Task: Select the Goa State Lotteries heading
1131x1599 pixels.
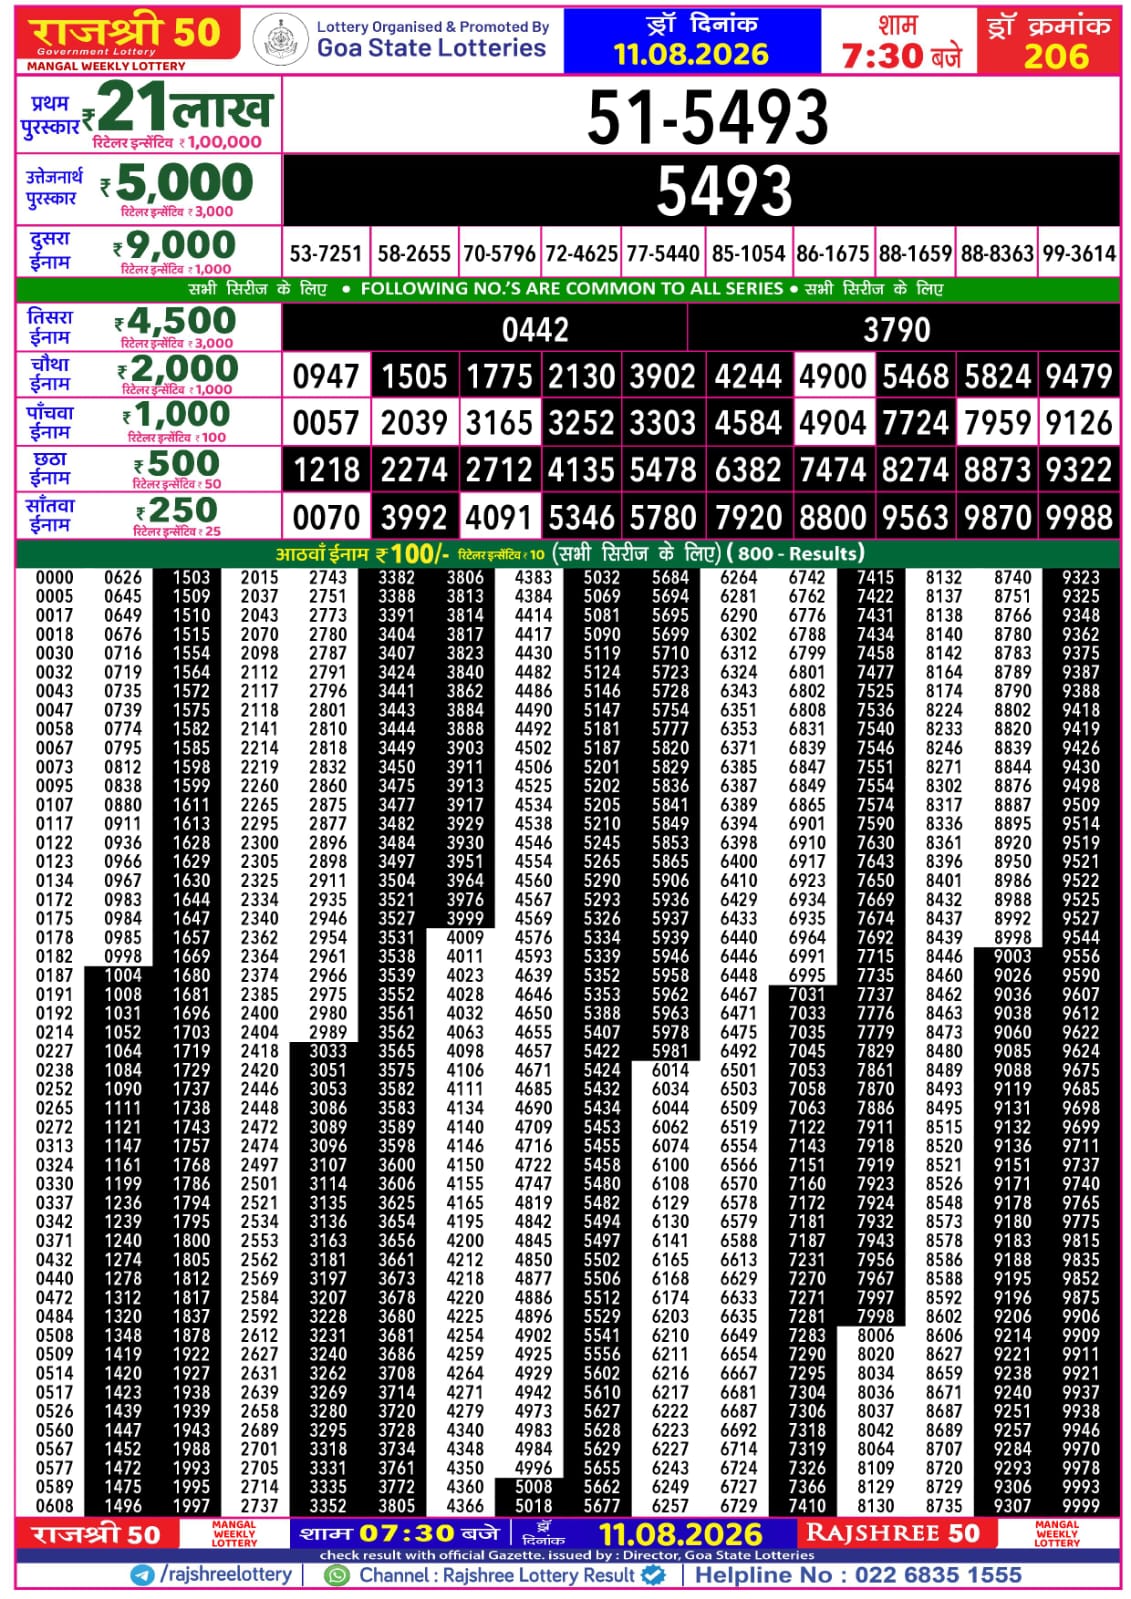Action: [x=431, y=48]
